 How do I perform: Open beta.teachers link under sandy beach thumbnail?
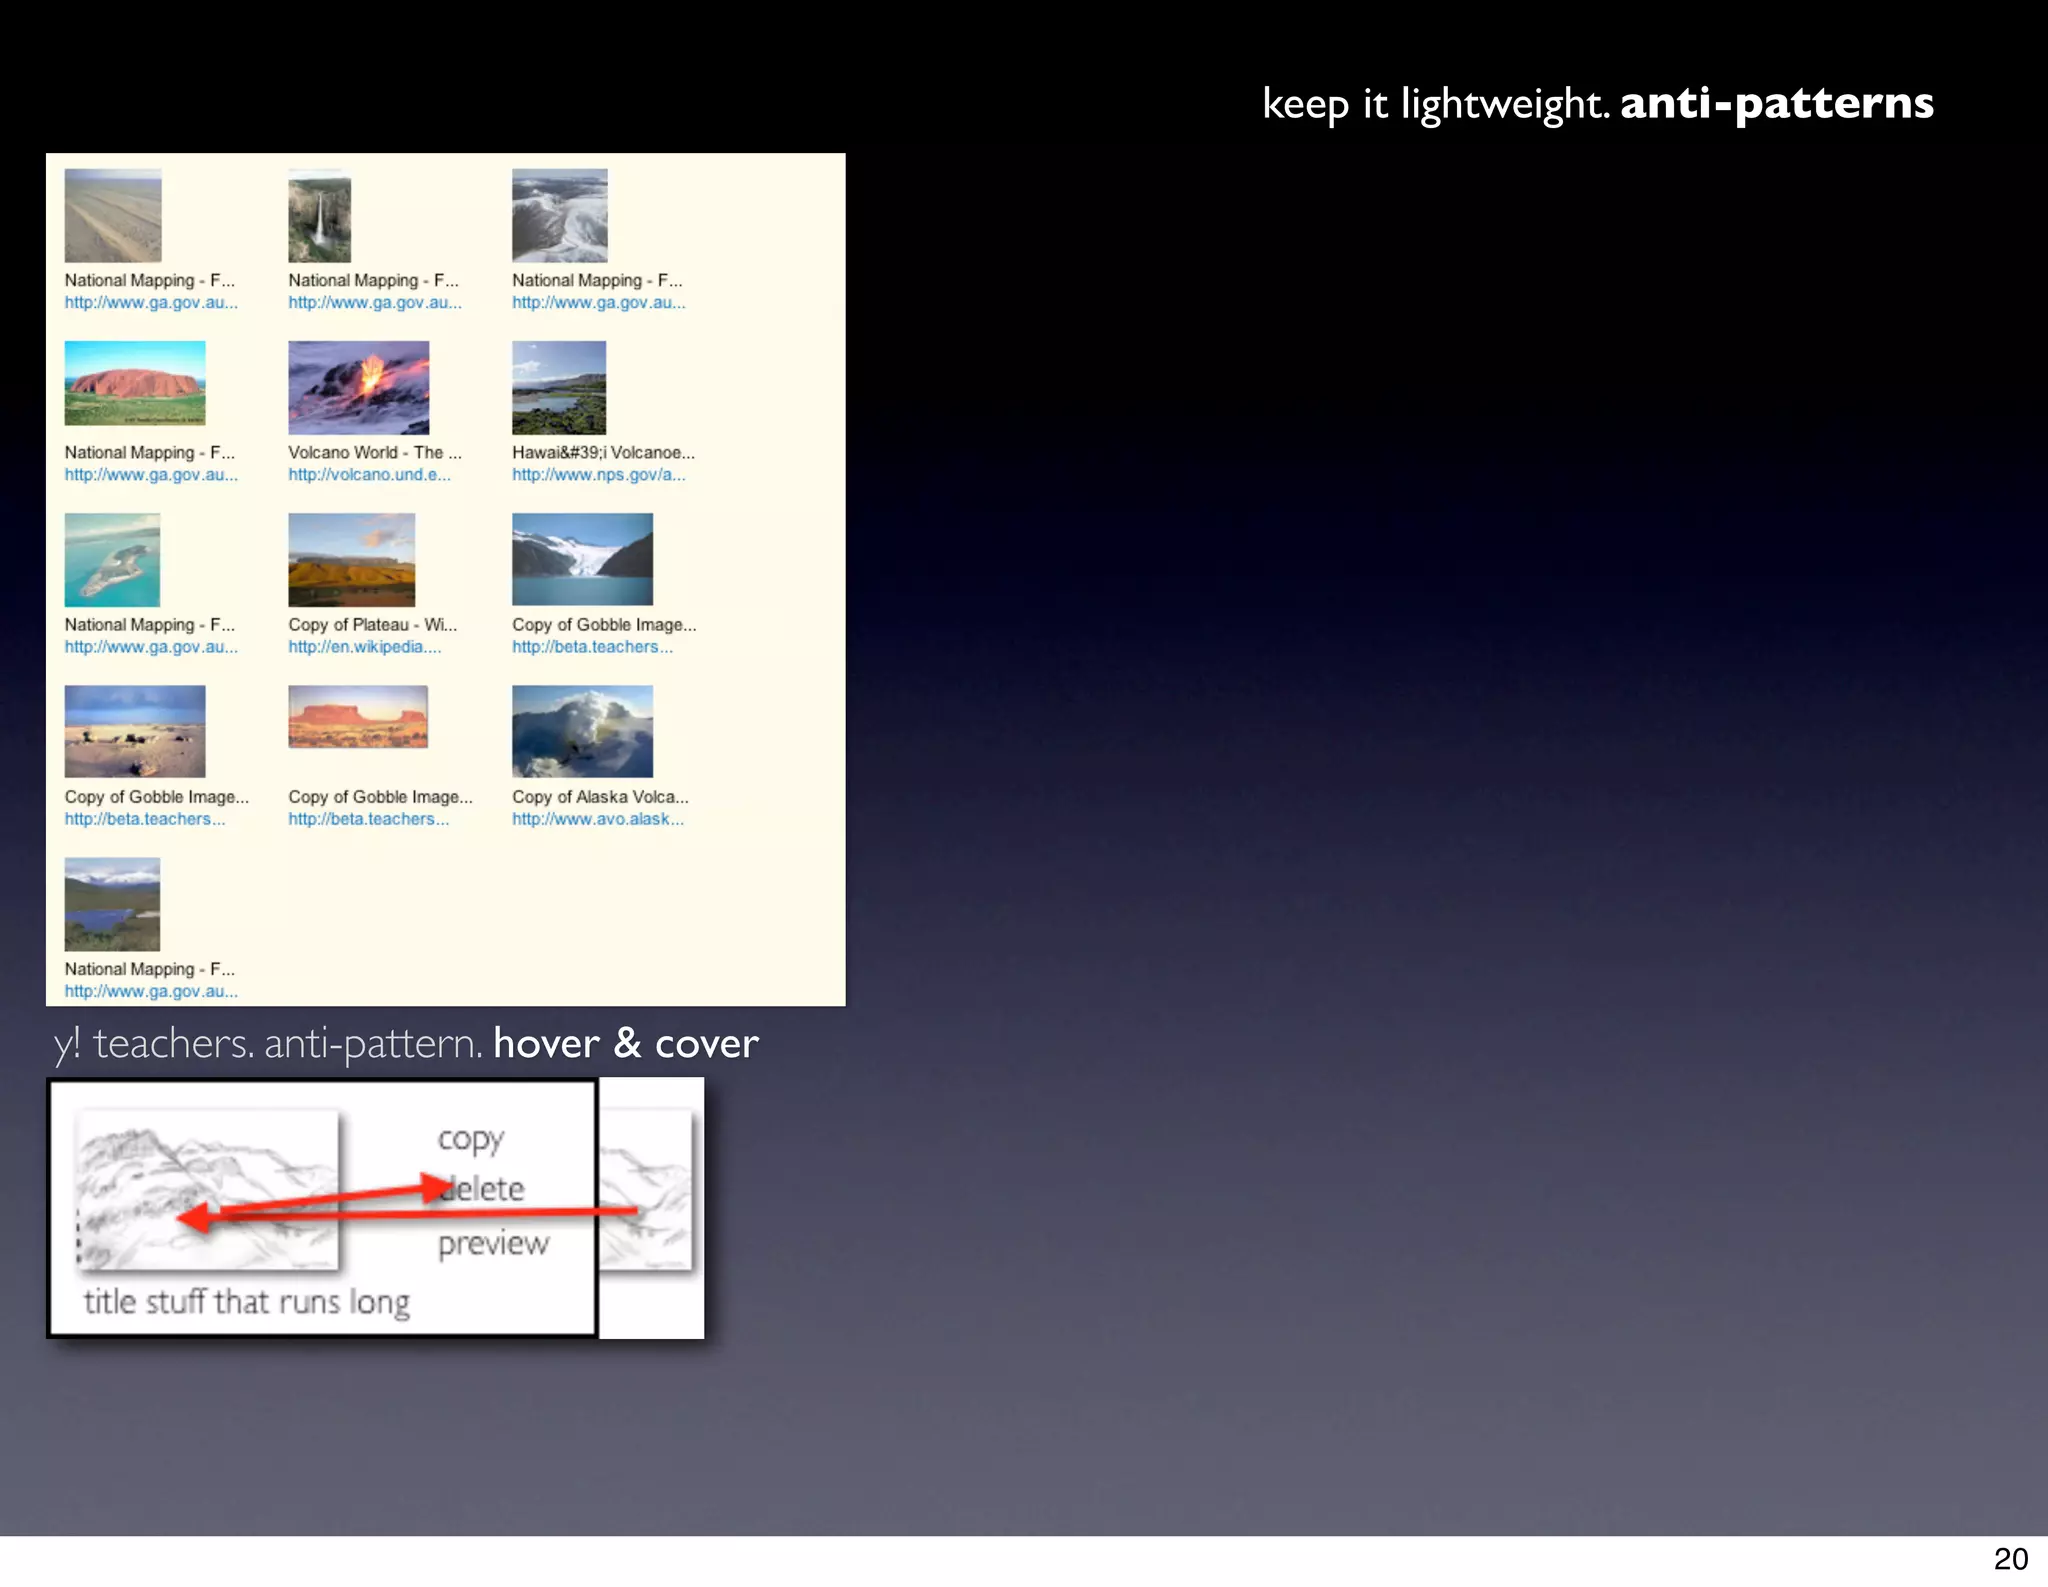145,819
